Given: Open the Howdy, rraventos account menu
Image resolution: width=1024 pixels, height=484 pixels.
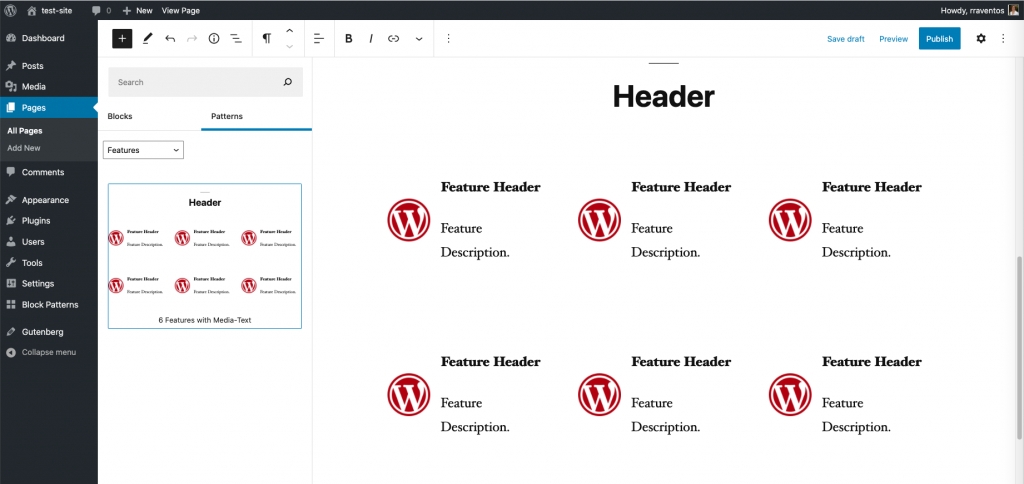Looking at the screenshot, I should (x=978, y=10).
